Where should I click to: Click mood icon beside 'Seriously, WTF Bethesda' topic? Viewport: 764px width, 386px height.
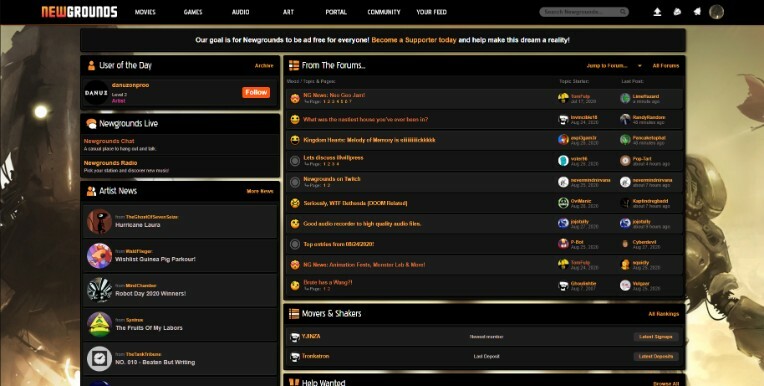[295, 203]
